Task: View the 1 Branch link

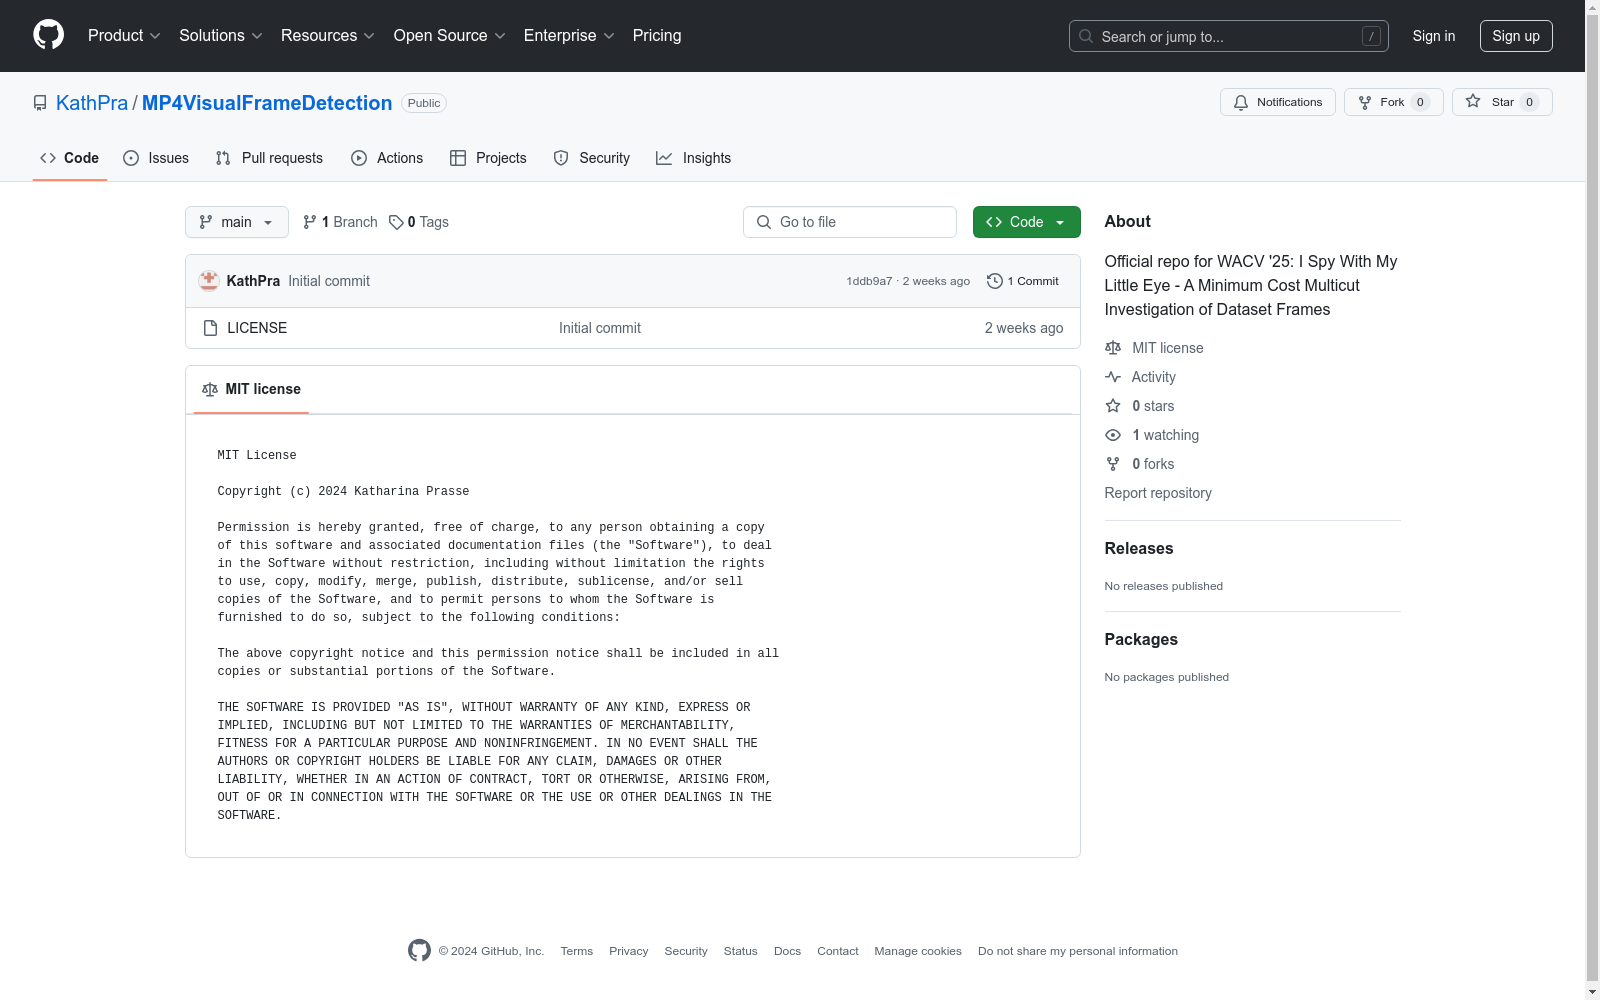Action: pyautogui.click(x=340, y=222)
